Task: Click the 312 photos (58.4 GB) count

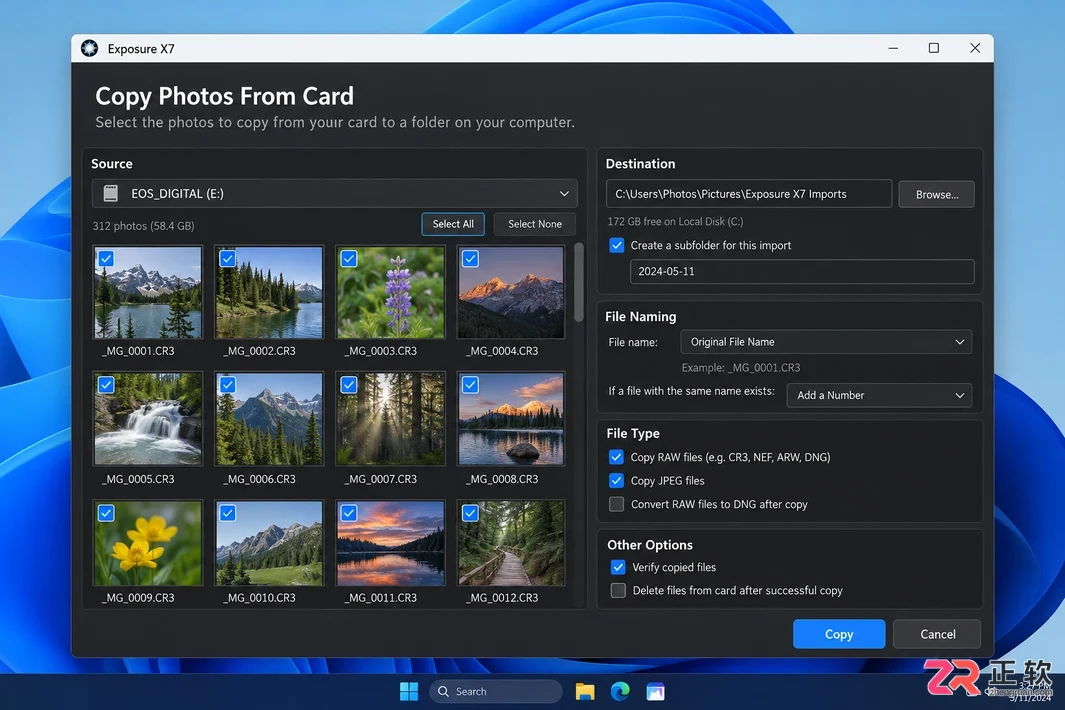Action: coord(143,226)
